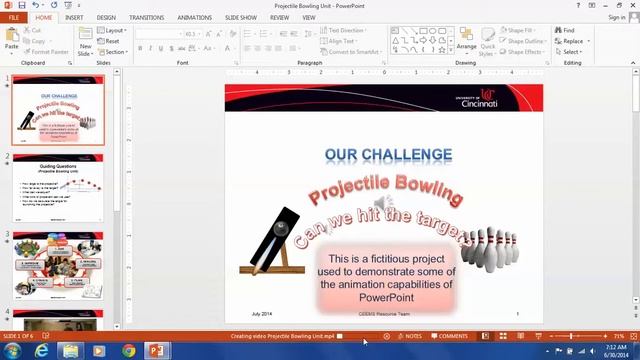Reset the slide layout
The image size is (640, 360).
[108, 41]
